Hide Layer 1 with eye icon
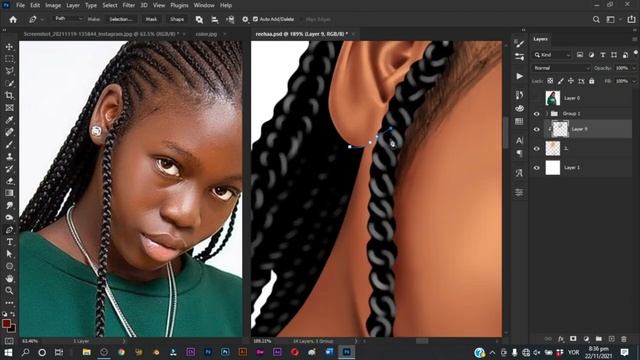 tap(537, 168)
